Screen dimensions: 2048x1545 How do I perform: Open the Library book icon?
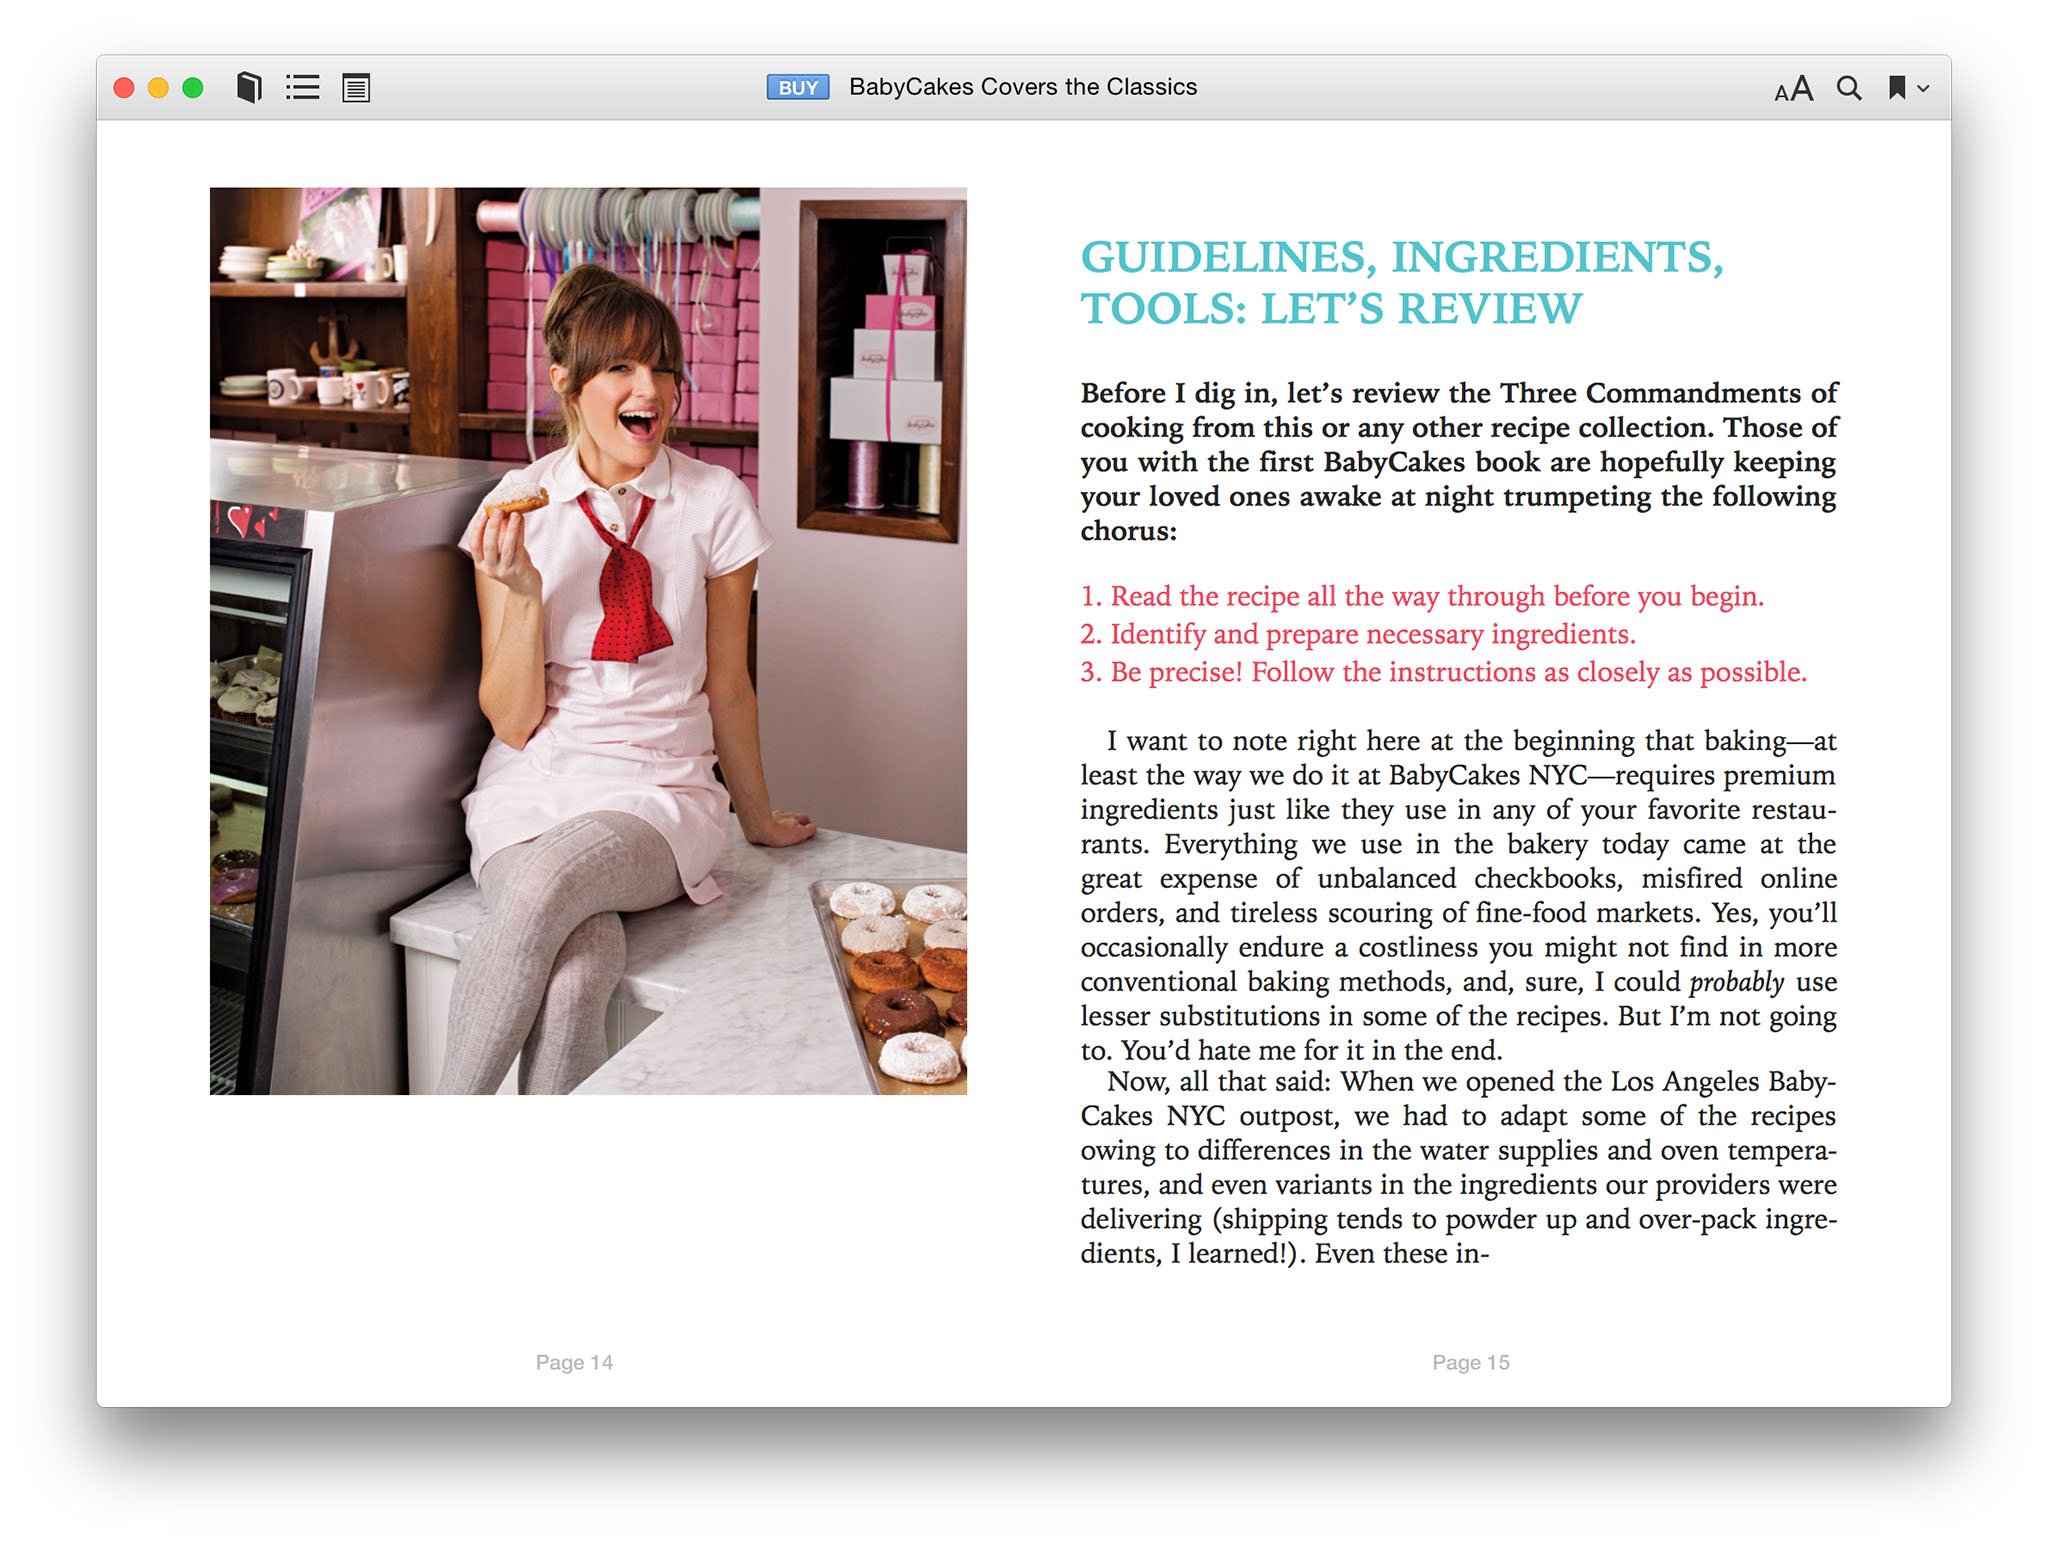pyautogui.click(x=249, y=88)
